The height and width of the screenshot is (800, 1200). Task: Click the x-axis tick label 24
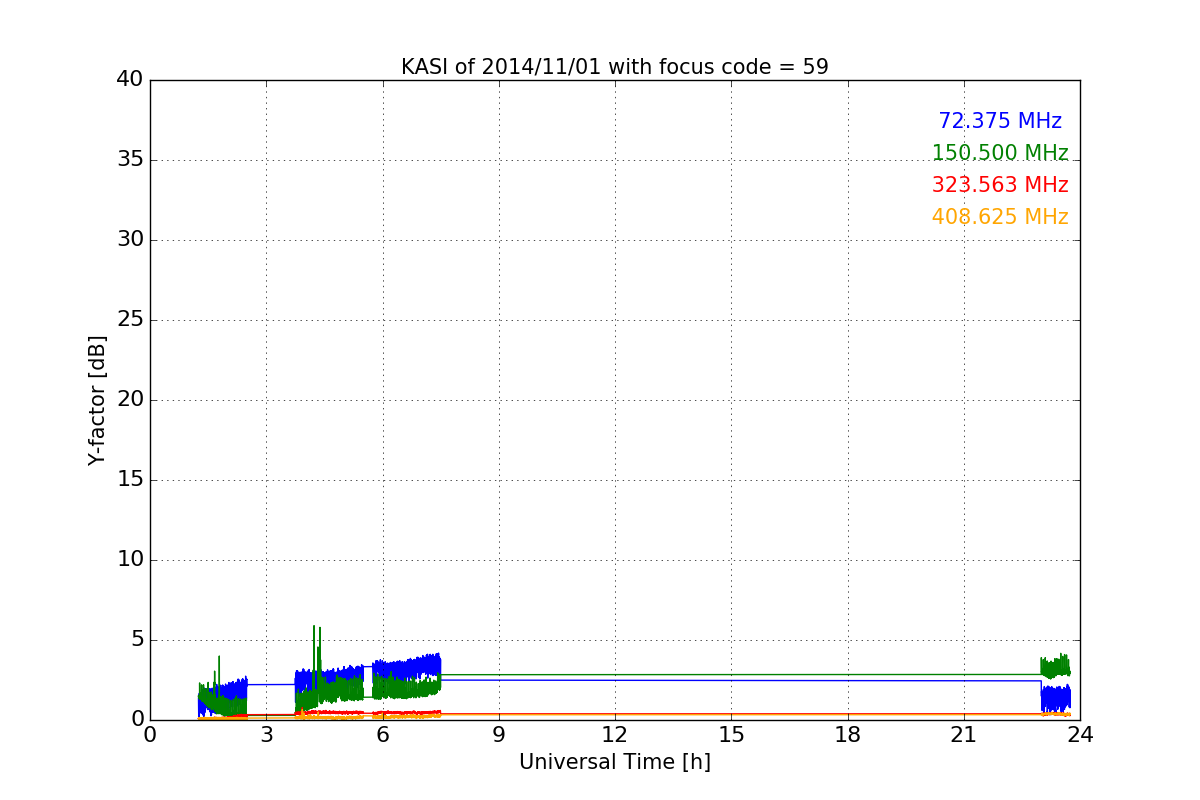coord(1080,735)
